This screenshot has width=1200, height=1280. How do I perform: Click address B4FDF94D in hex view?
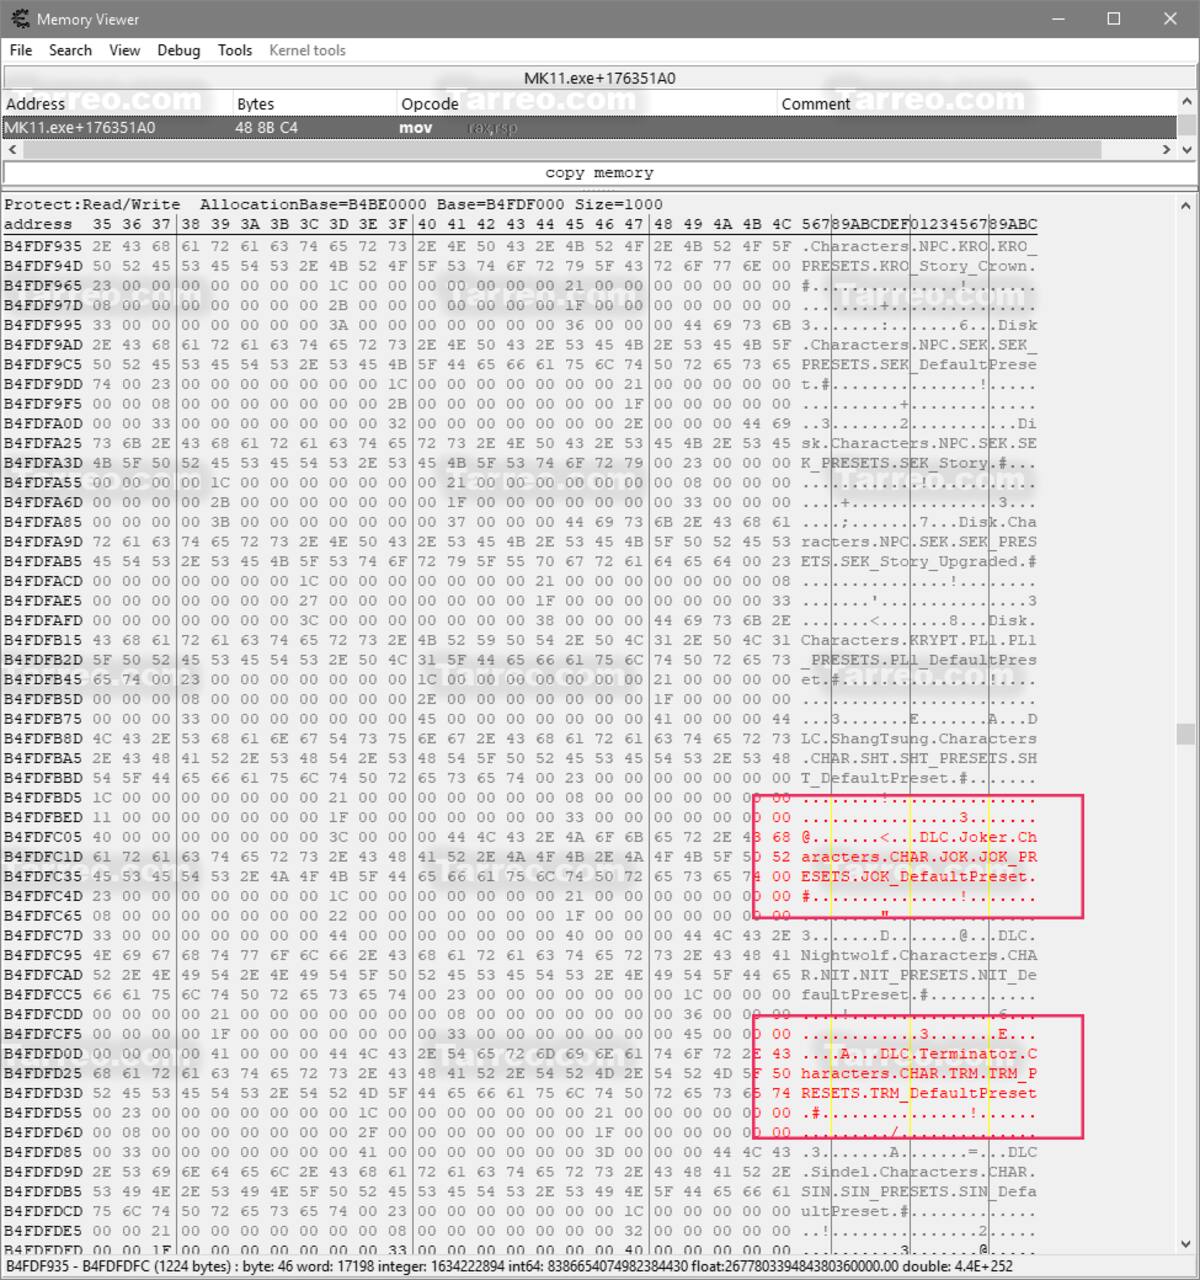point(43,266)
